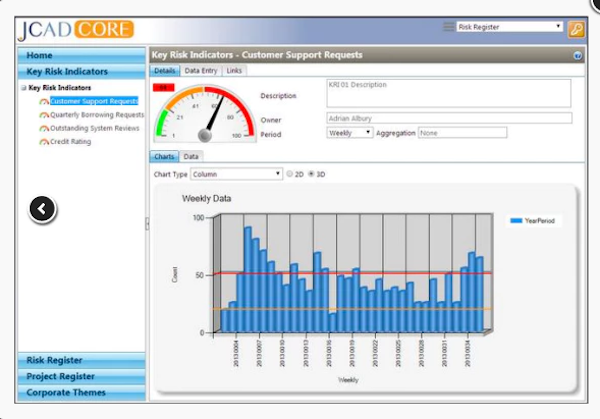The width and height of the screenshot is (600, 419).
Task: Click the orange key login icon
Action: 576,28
